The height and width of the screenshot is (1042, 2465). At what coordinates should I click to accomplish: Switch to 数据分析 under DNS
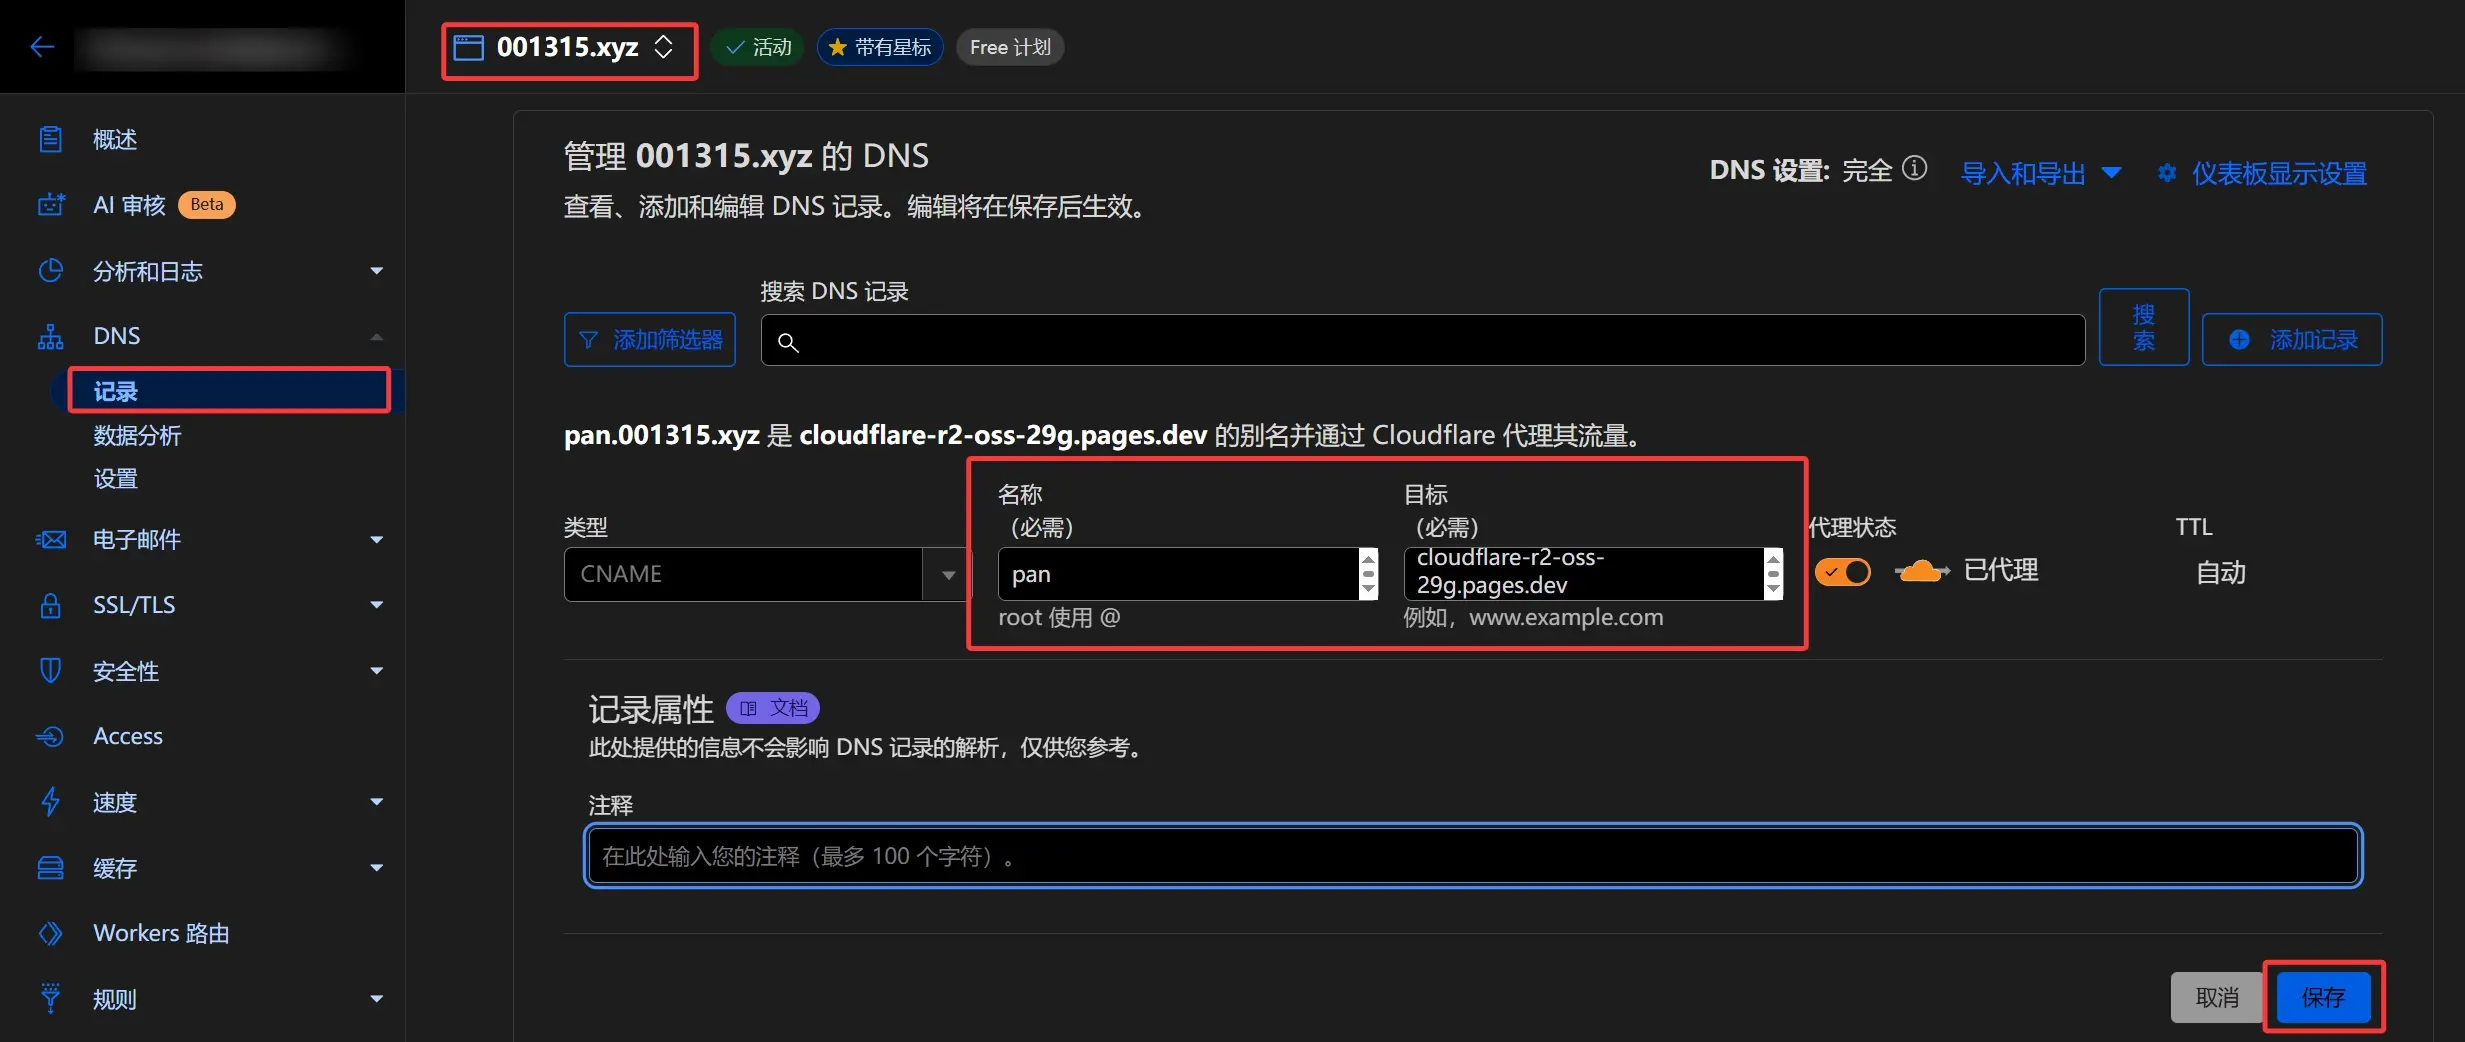click(x=137, y=435)
